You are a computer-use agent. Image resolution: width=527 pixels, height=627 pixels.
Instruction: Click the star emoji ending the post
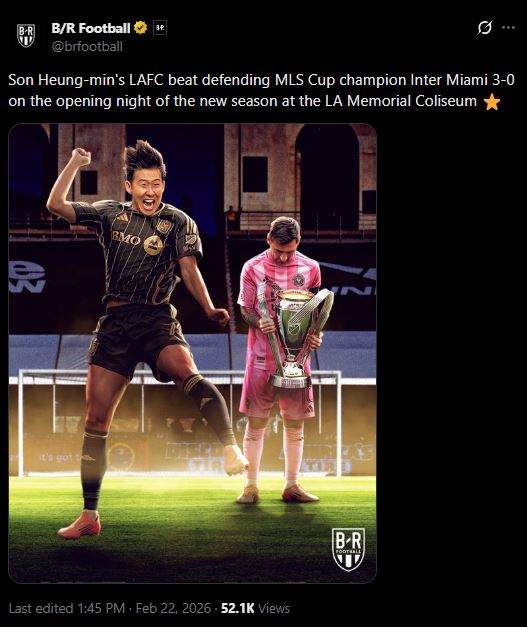click(x=492, y=102)
